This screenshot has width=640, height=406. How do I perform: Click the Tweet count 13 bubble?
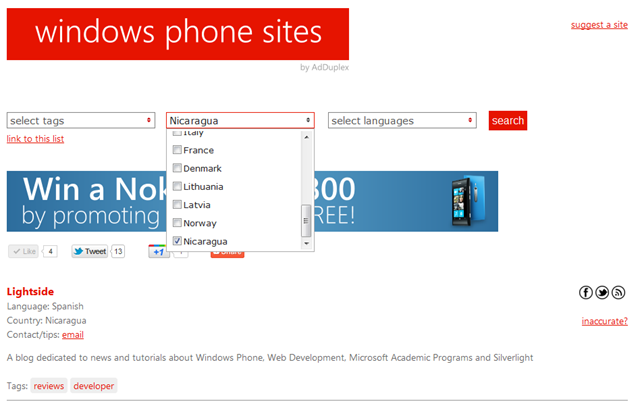point(118,251)
